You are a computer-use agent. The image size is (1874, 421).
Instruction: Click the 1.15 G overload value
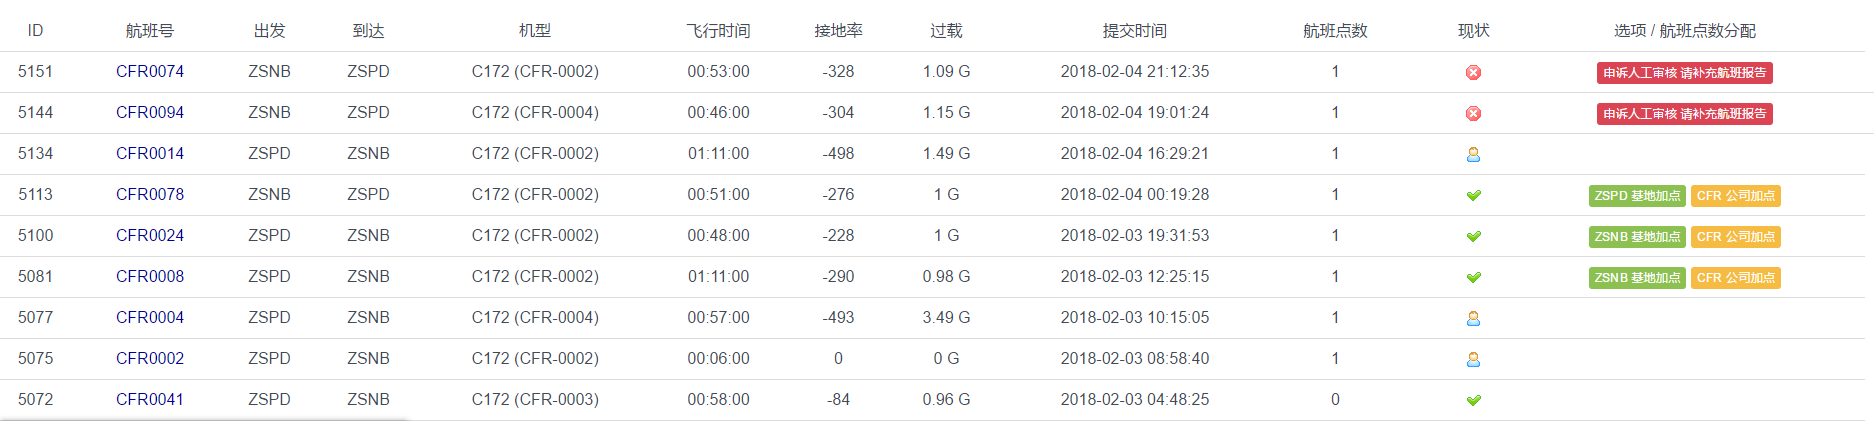(946, 112)
